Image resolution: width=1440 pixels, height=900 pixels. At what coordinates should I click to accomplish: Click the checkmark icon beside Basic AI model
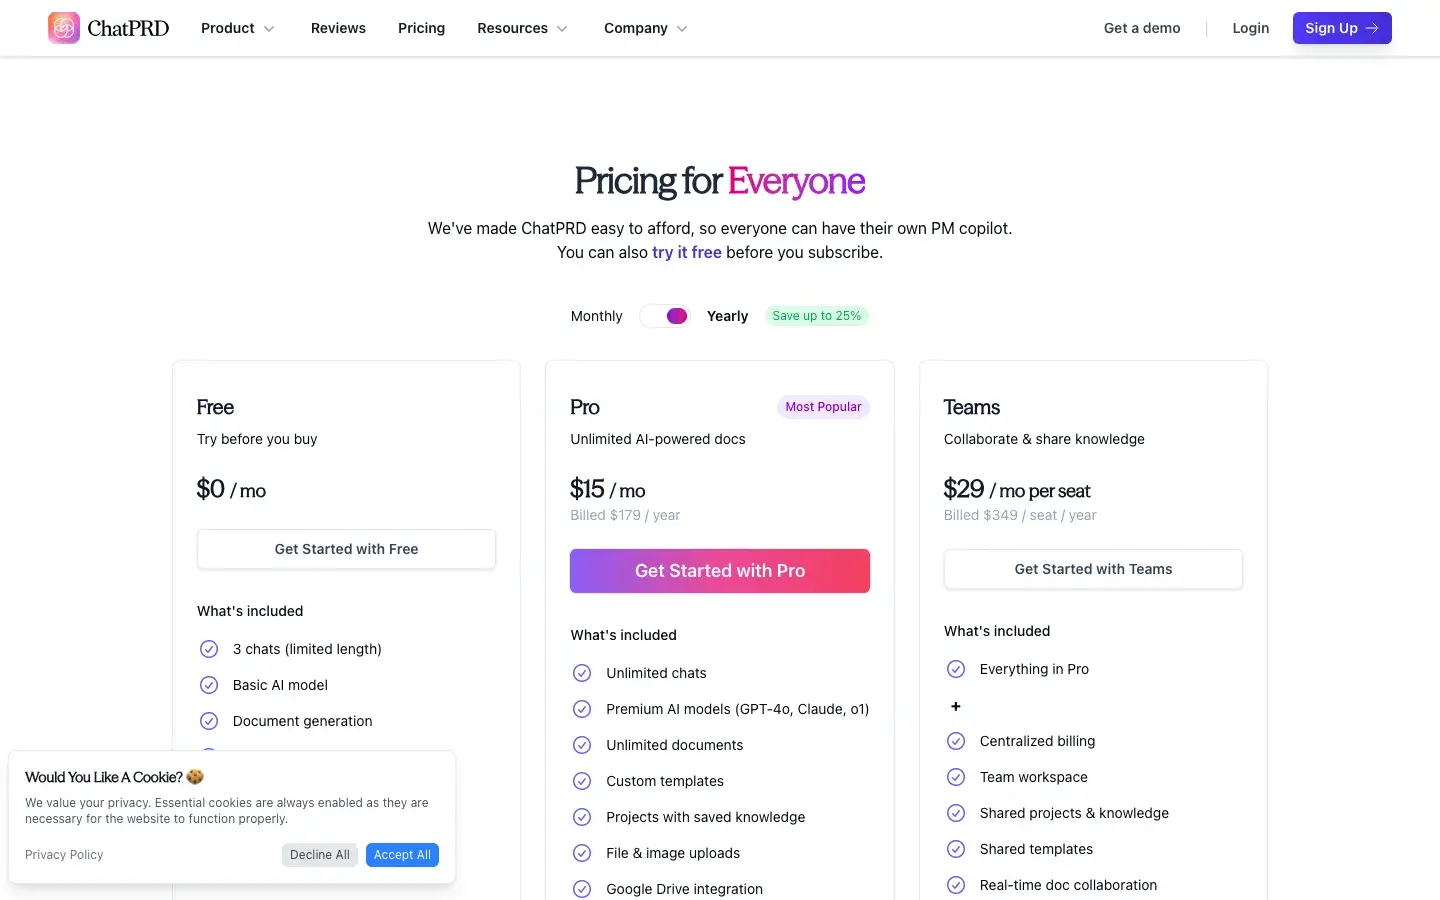pos(209,685)
